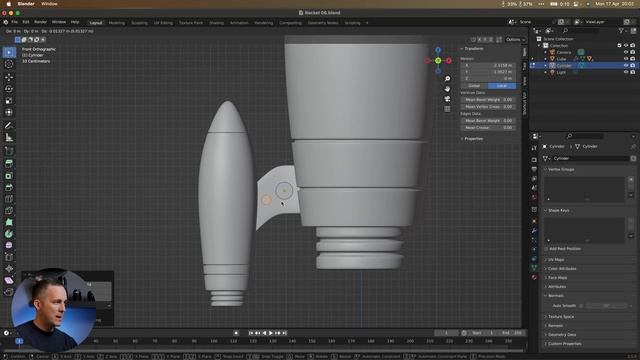Screen dimensions: 640x360
Task: Open the File menu
Action: point(14,22)
